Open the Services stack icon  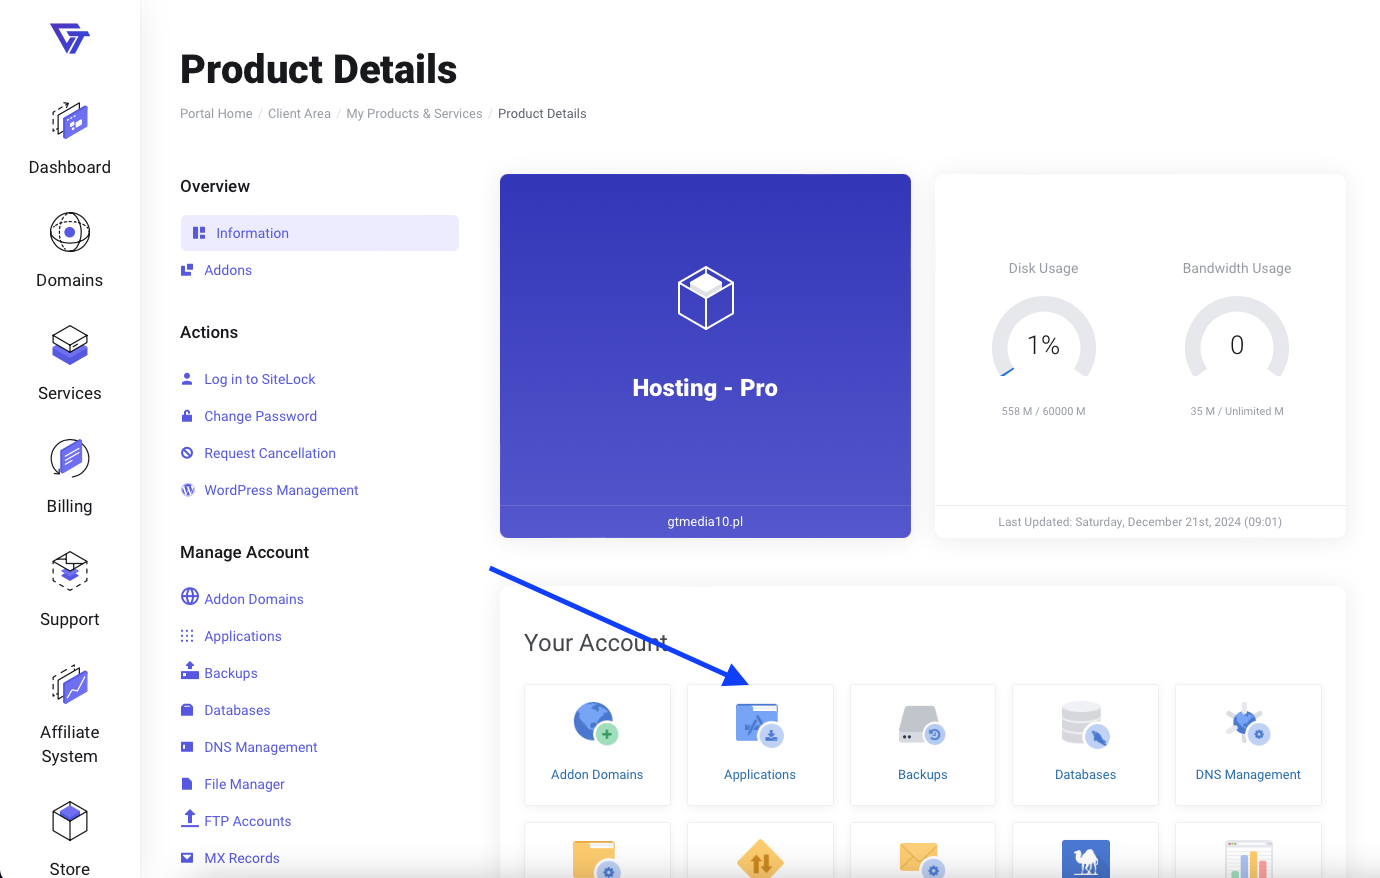[x=70, y=345]
